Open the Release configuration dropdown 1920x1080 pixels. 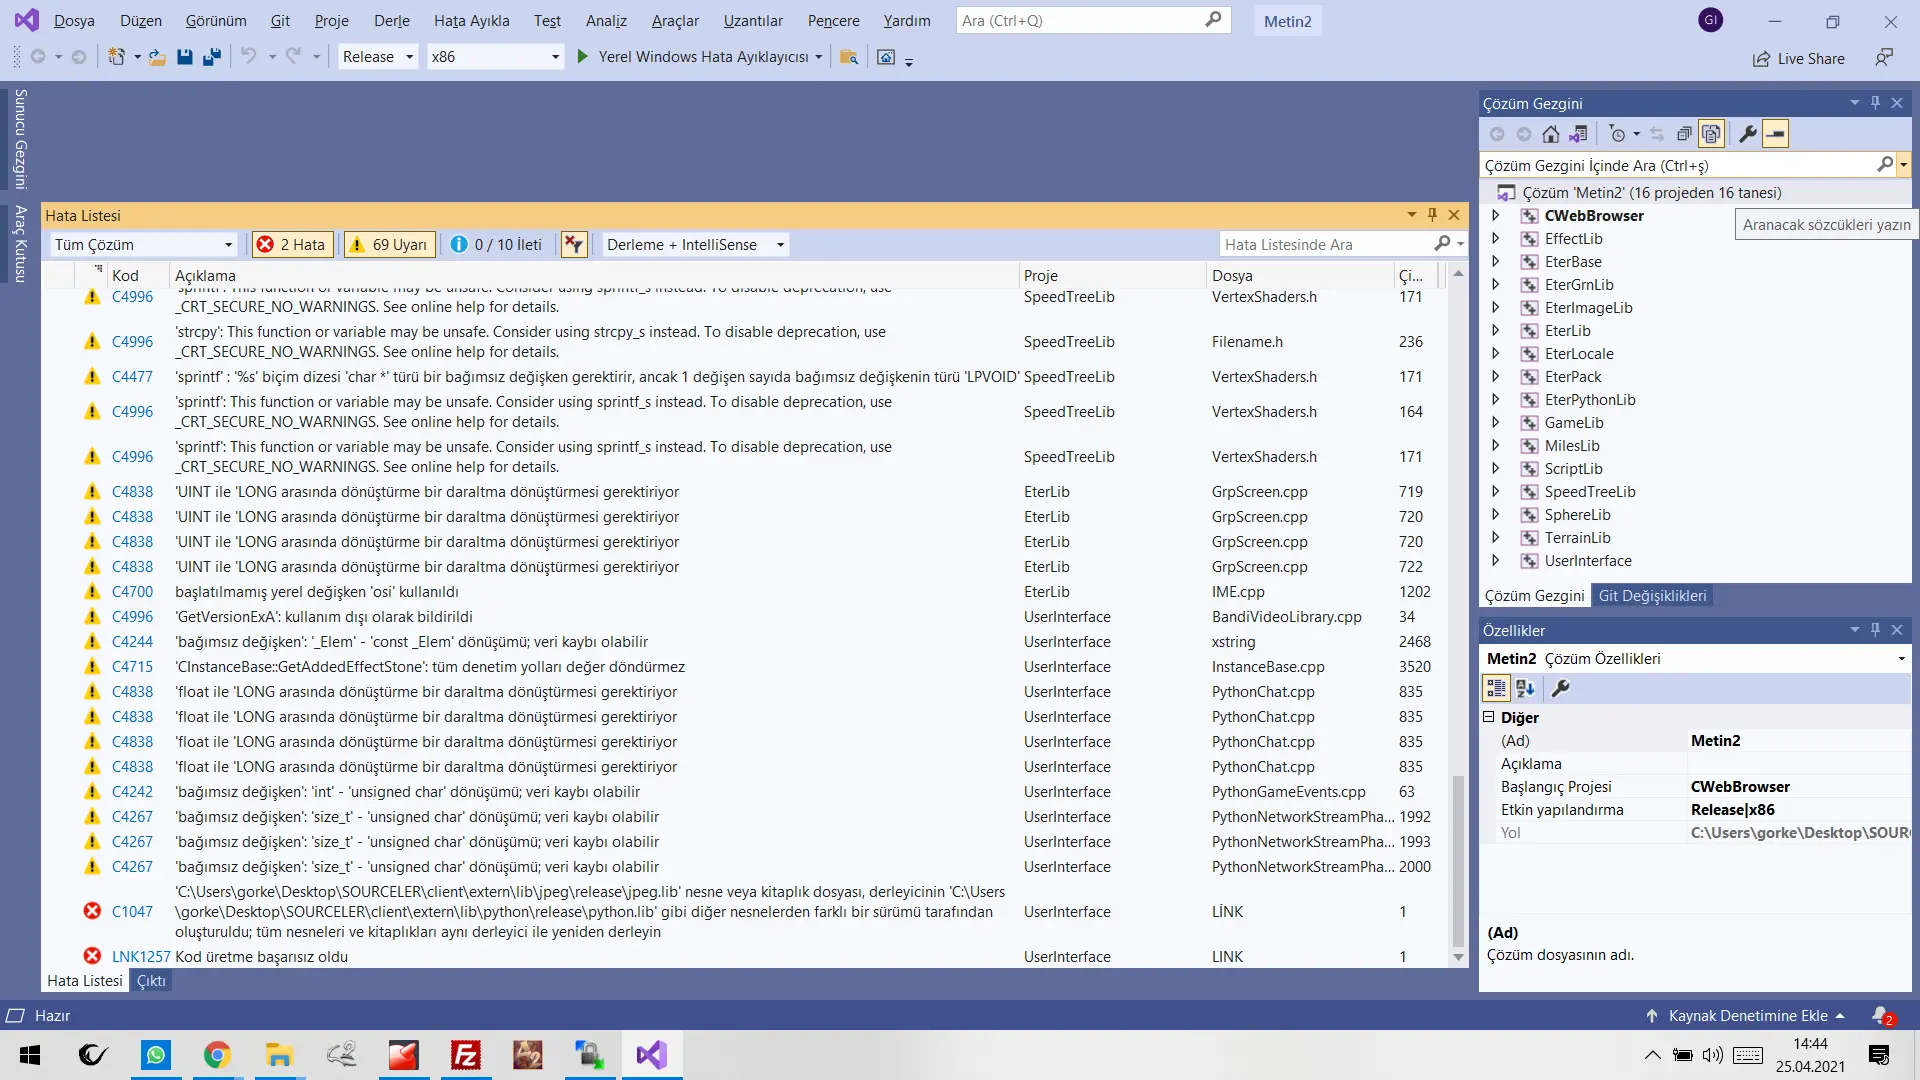pos(378,57)
